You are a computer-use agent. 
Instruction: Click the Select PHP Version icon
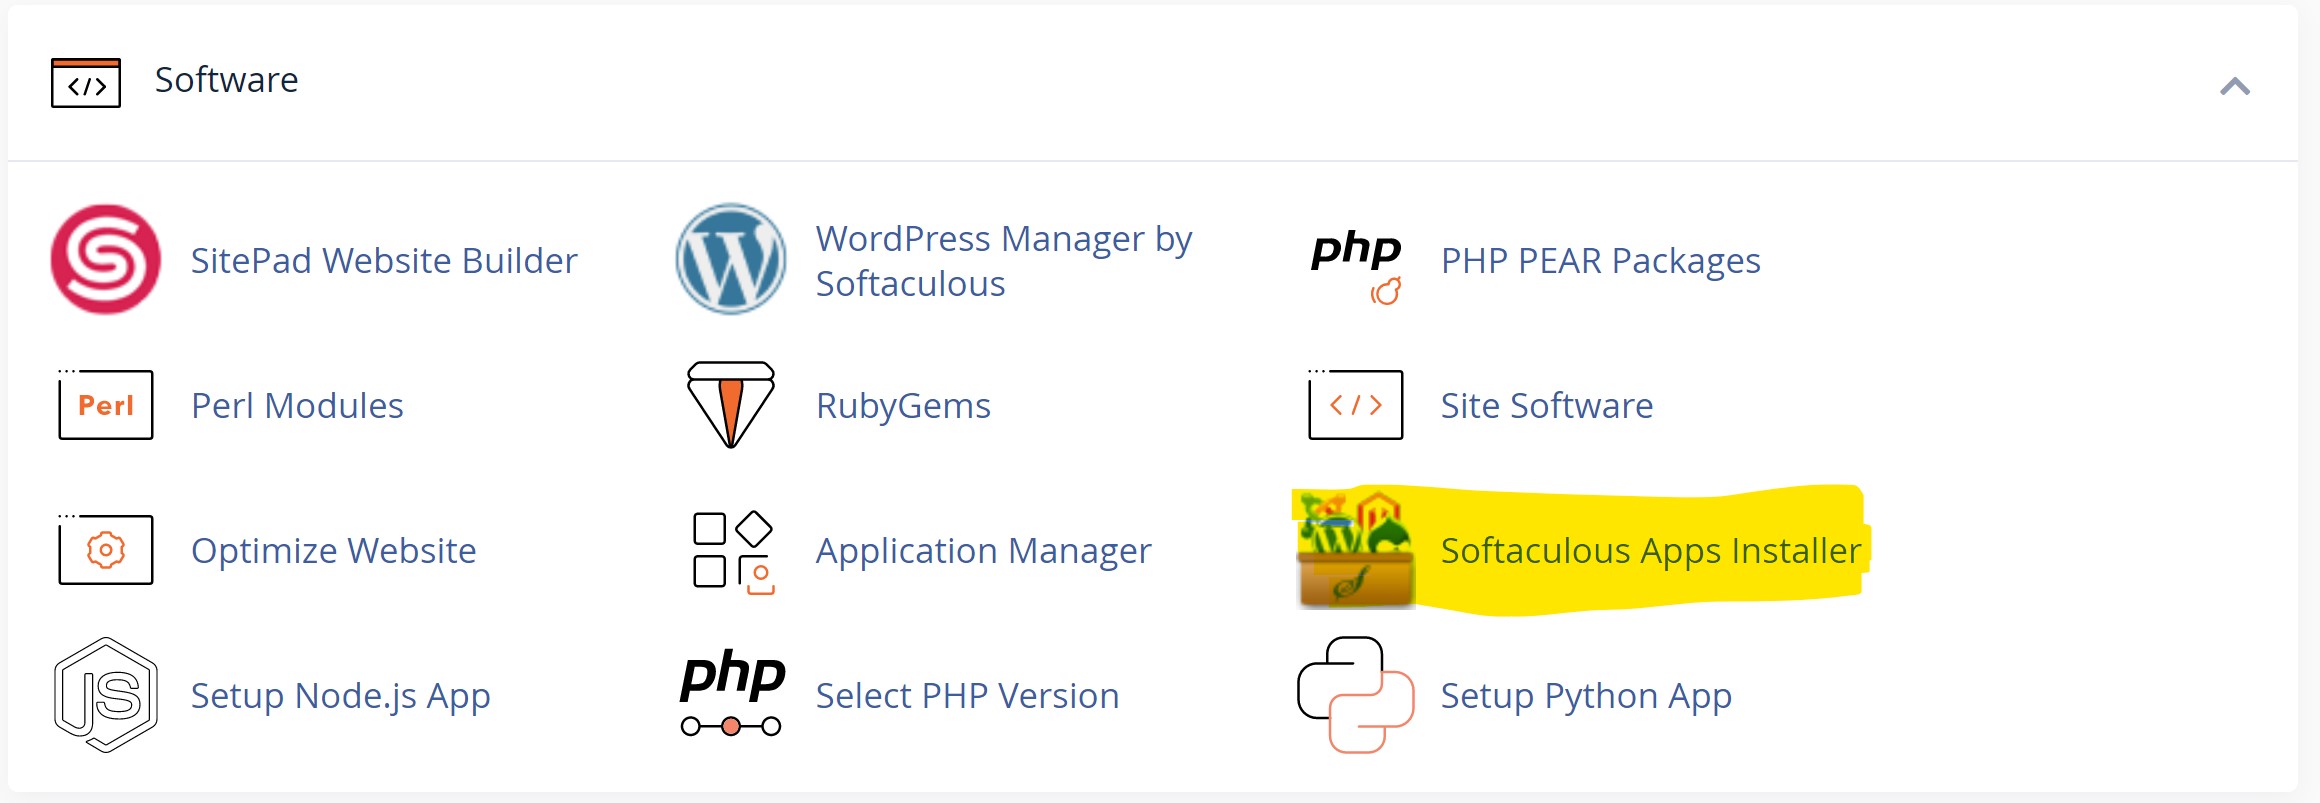tap(731, 695)
